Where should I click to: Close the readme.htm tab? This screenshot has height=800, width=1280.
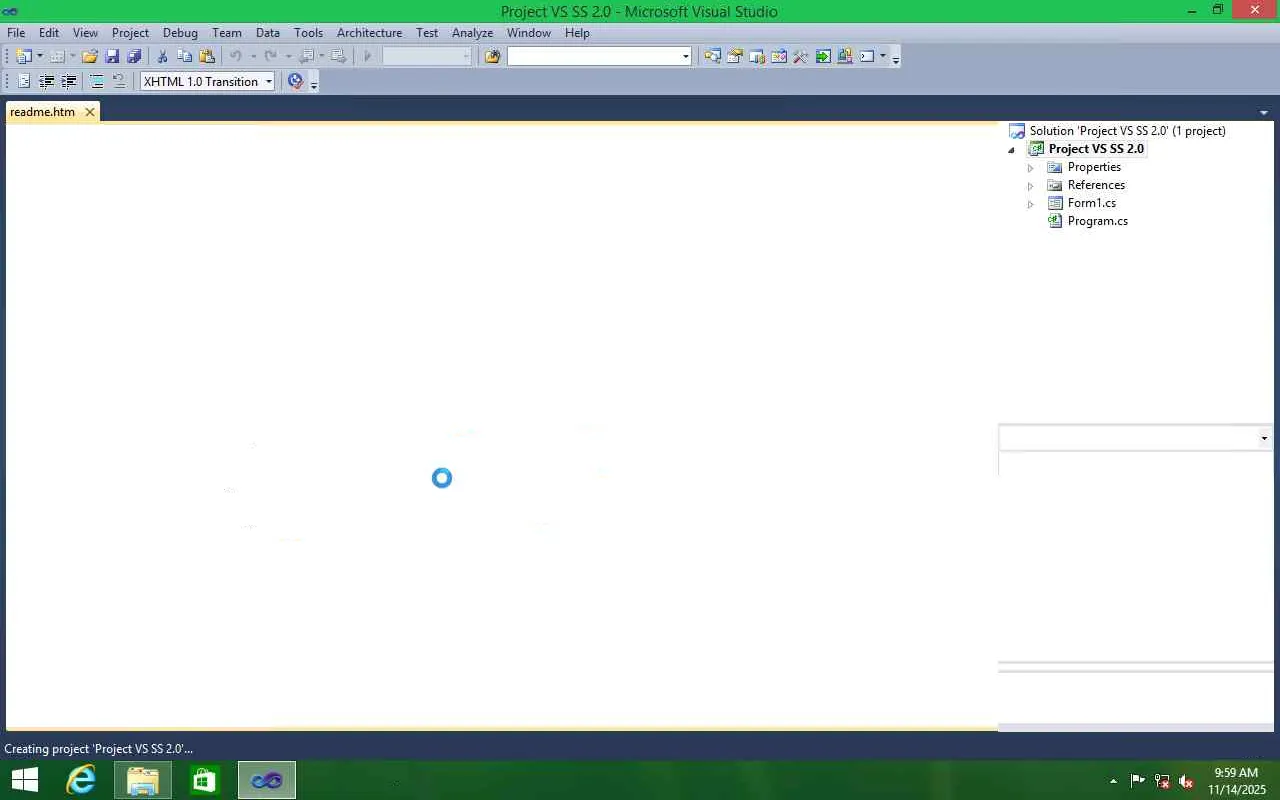(x=90, y=112)
